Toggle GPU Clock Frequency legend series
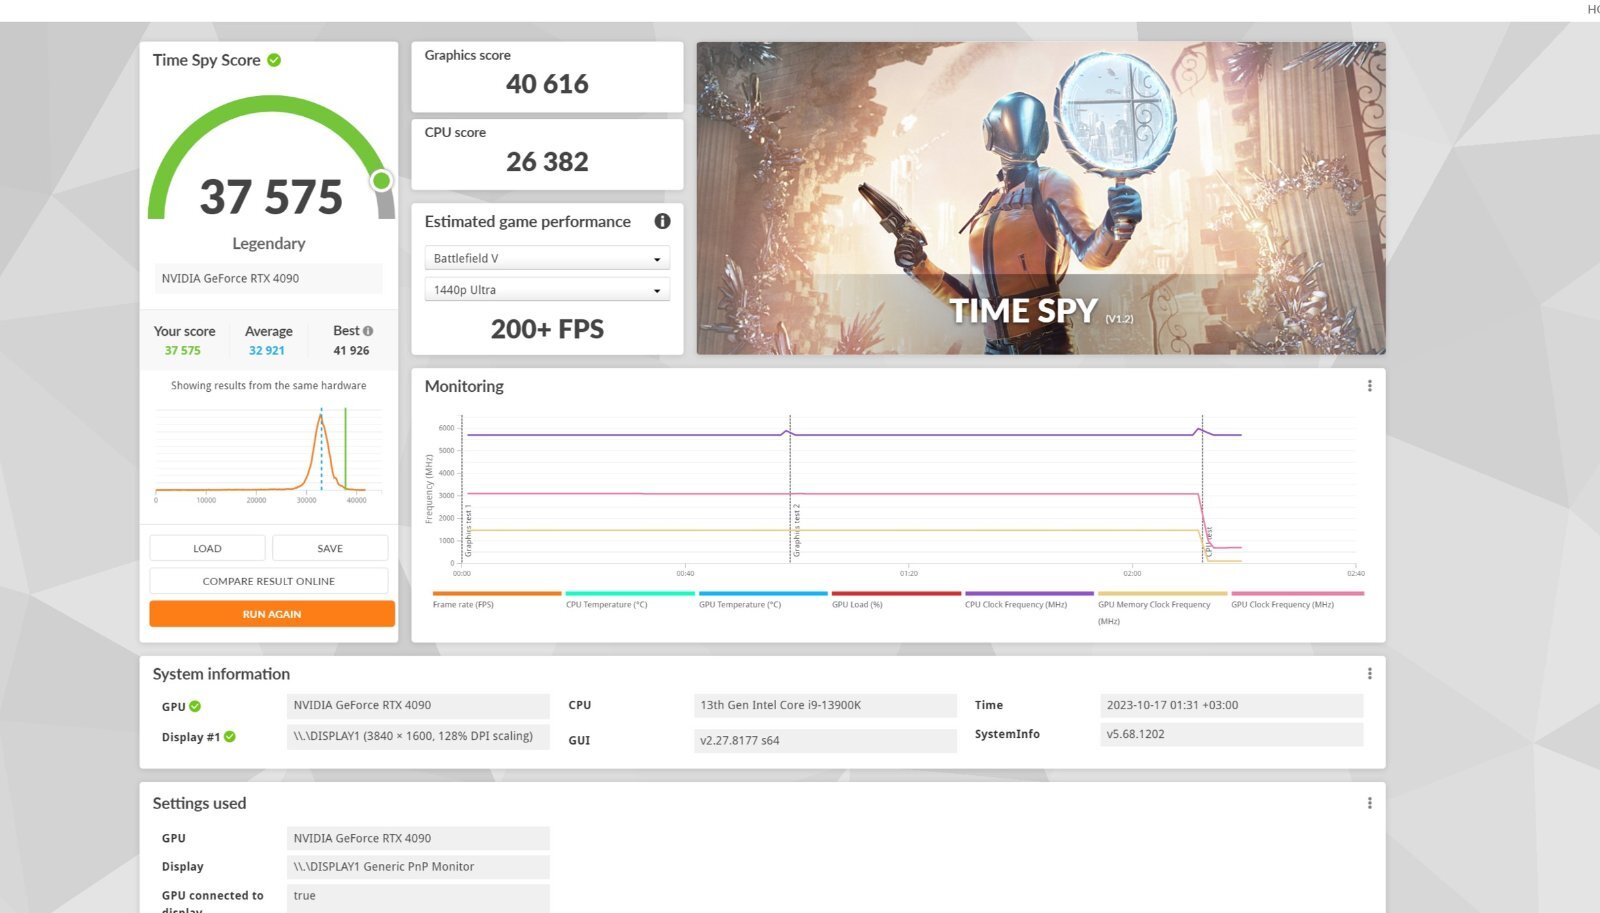1600x913 pixels. (1297, 600)
